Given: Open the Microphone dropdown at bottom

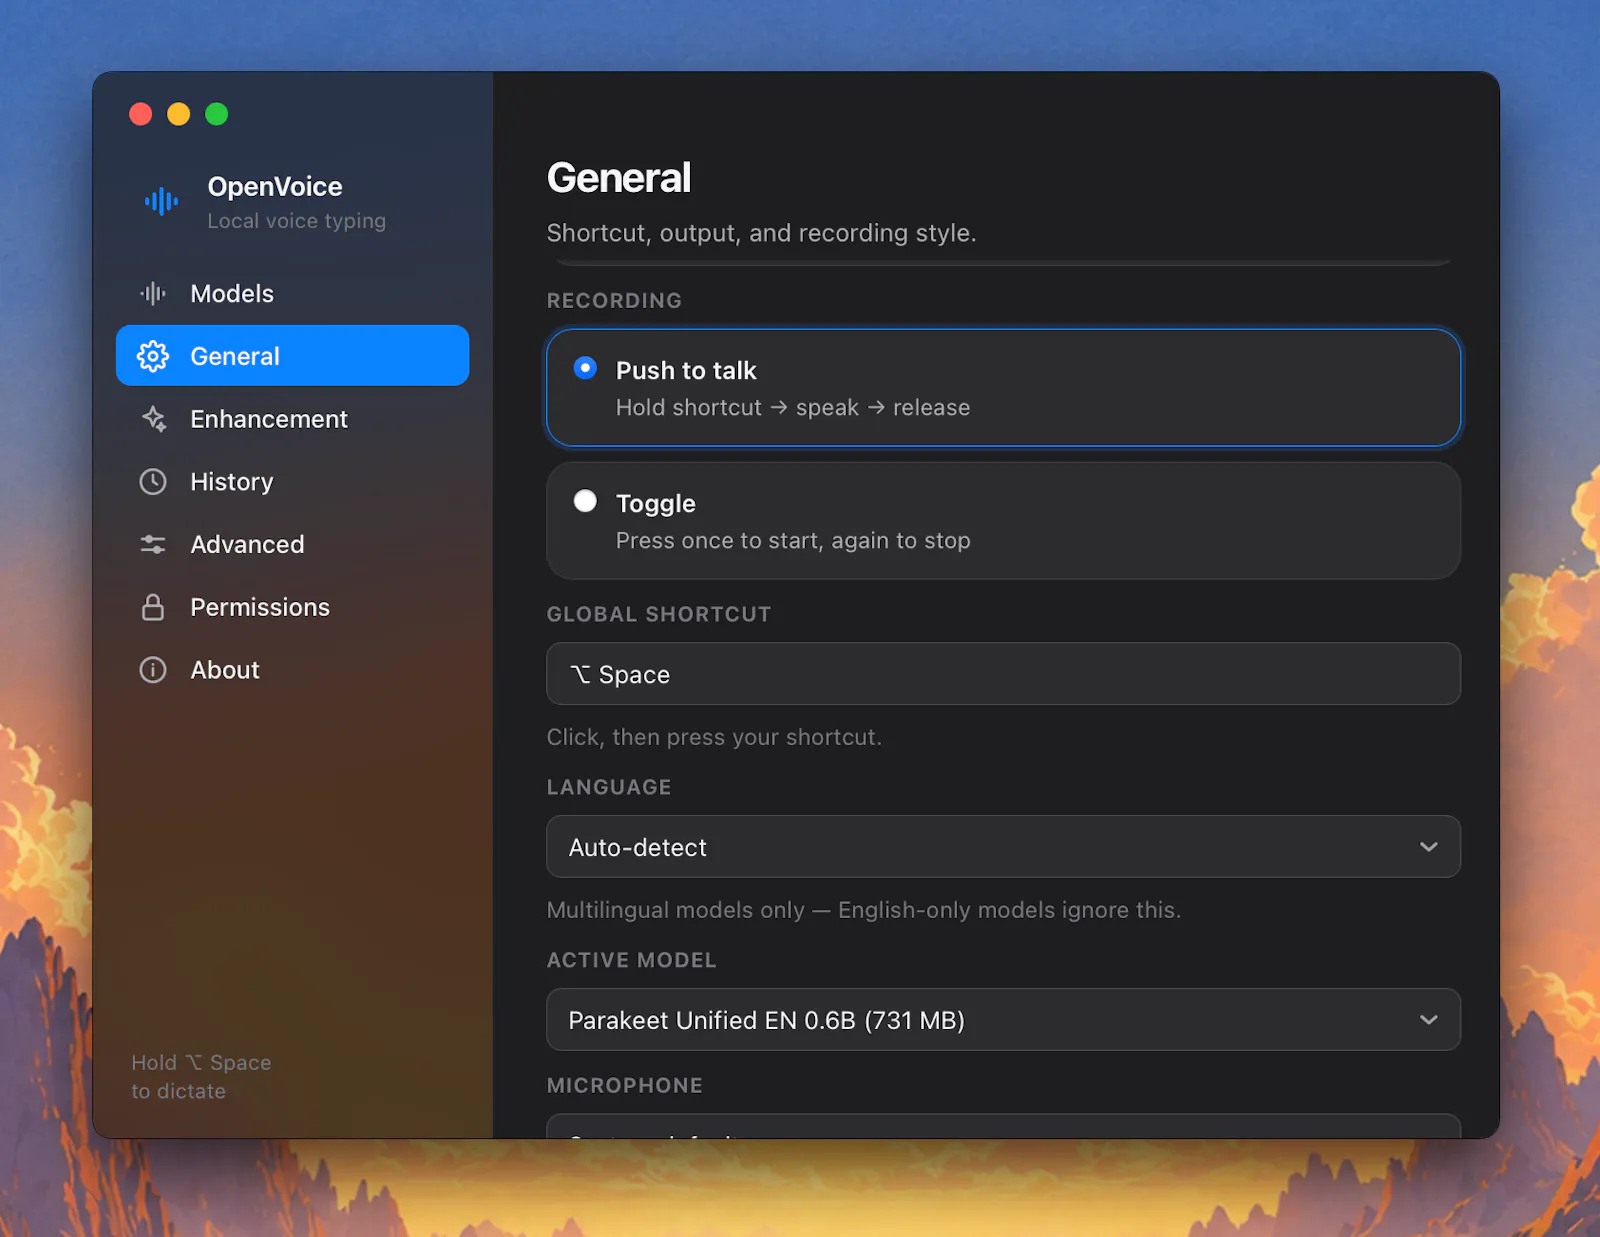Looking at the screenshot, I should click(1003, 1126).
